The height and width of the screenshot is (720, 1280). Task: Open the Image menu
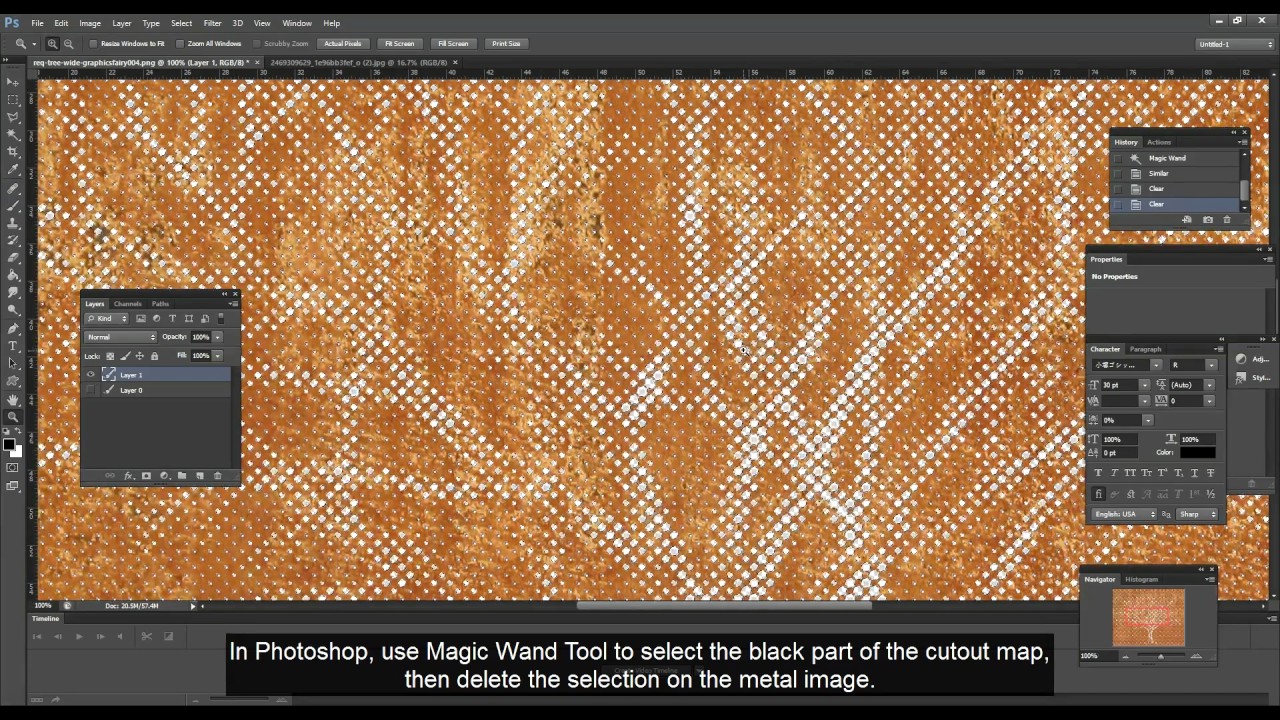point(90,23)
